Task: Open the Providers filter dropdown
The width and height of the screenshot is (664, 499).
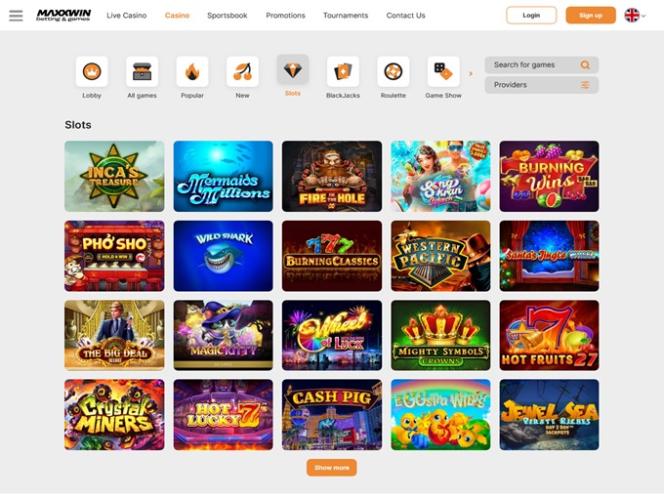Action: 542,85
